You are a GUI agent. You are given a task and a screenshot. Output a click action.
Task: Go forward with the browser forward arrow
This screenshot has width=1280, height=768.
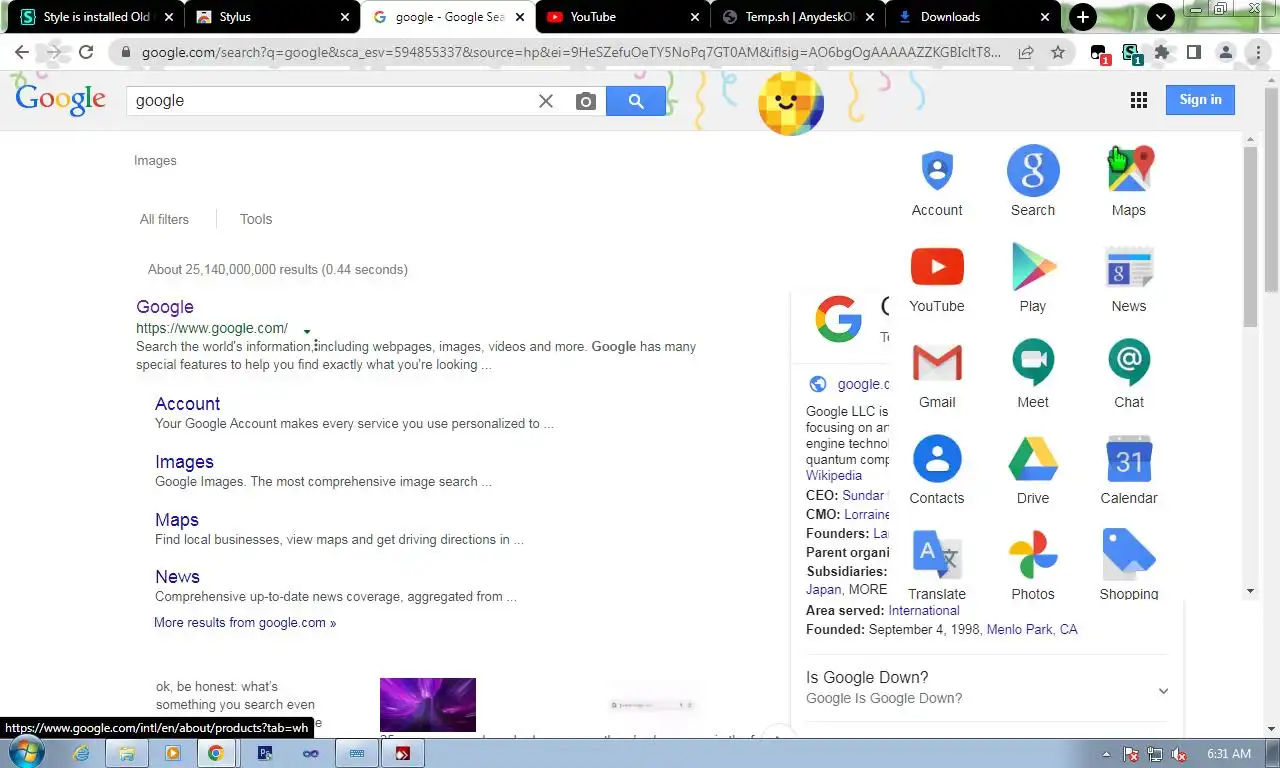coord(54,52)
